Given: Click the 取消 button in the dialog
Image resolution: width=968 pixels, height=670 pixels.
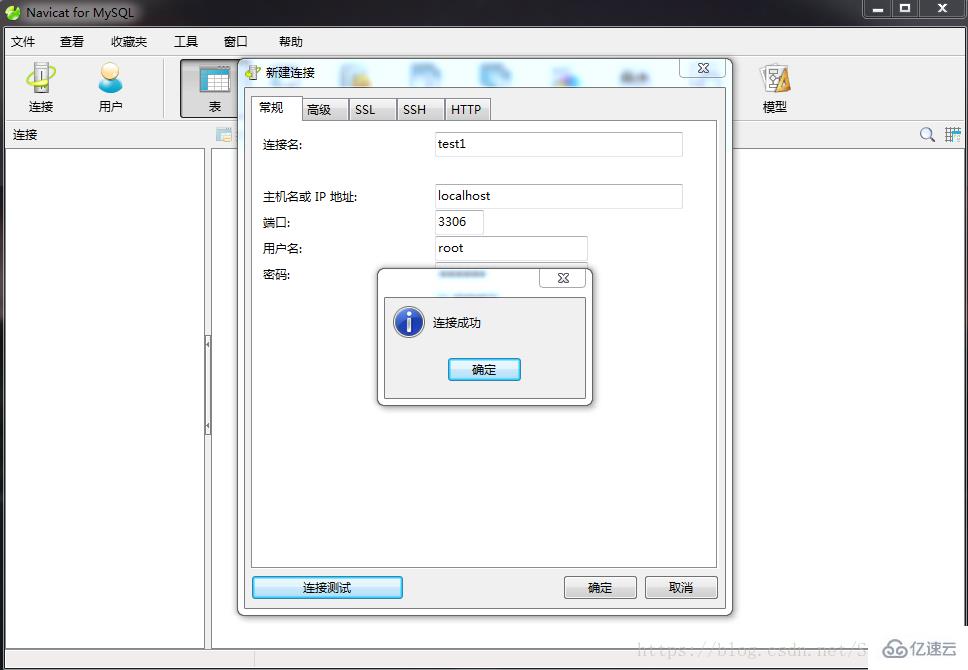Looking at the screenshot, I should pyautogui.click(x=681, y=587).
